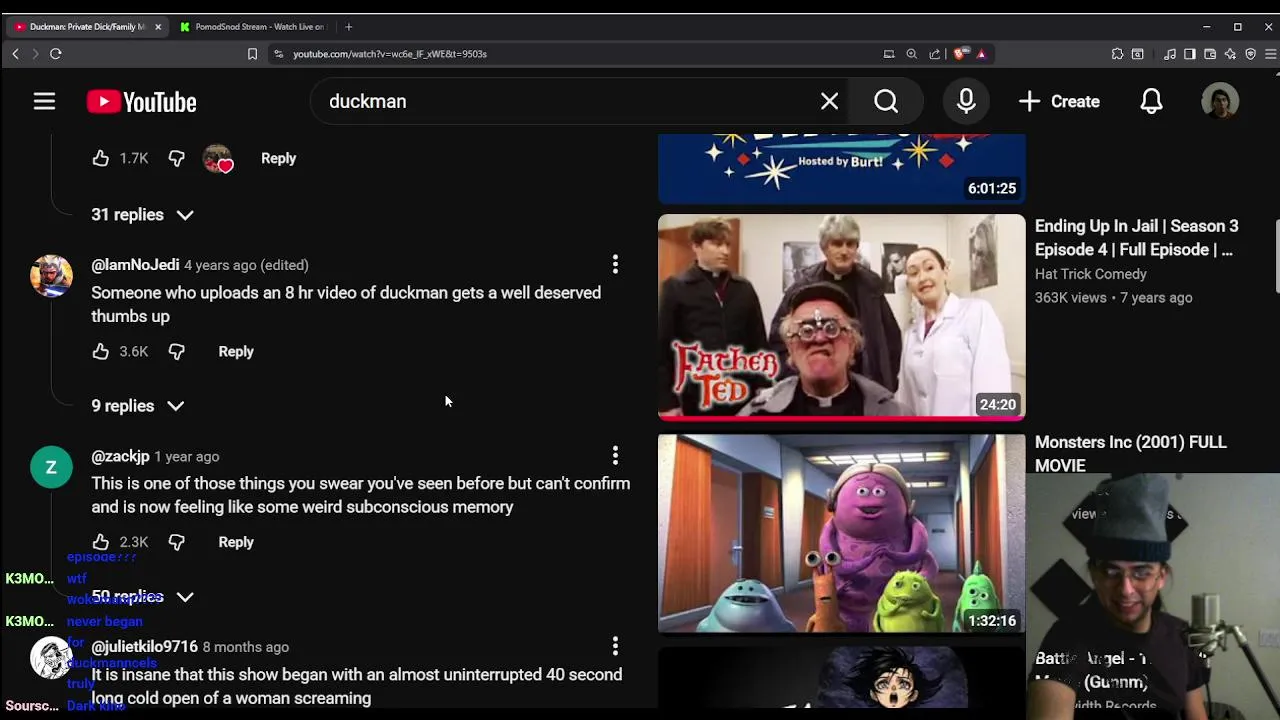Open the browser main menu
Screen dimensions: 1280x720
1270,54
